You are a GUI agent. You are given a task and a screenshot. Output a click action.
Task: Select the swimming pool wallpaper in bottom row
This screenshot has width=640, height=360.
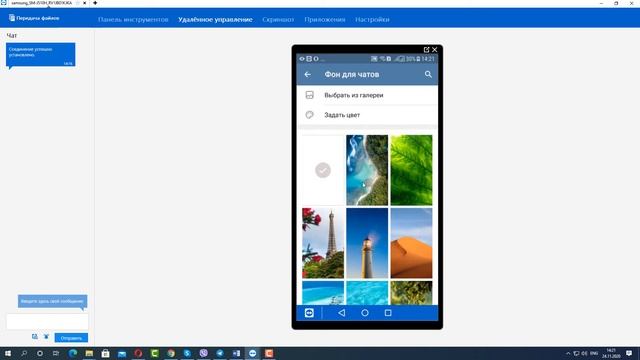coord(323,293)
